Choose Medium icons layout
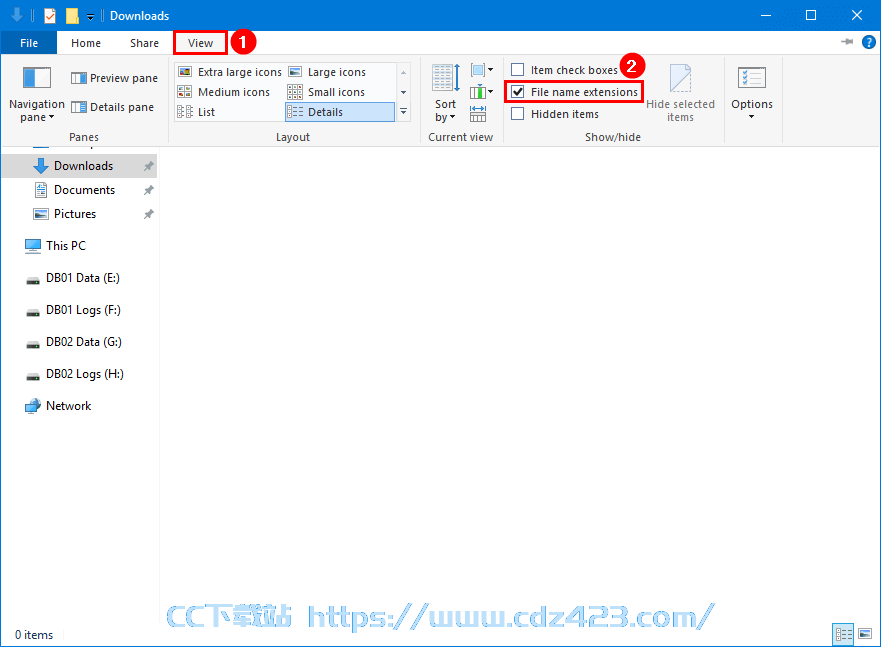 coord(224,92)
